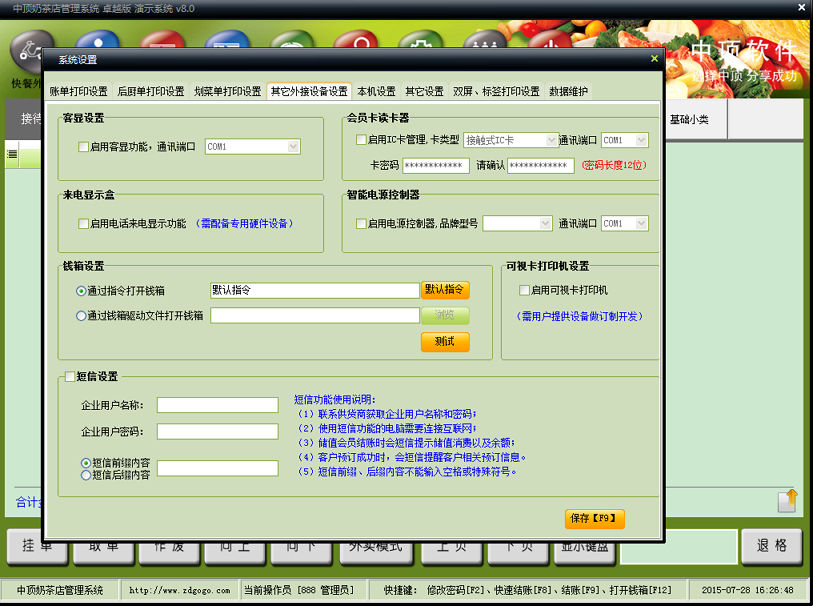This screenshot has height=606, width=813.
Task: Click status bar date 2015-07-28 16:26:48
Action: click(x=747, y=590)
